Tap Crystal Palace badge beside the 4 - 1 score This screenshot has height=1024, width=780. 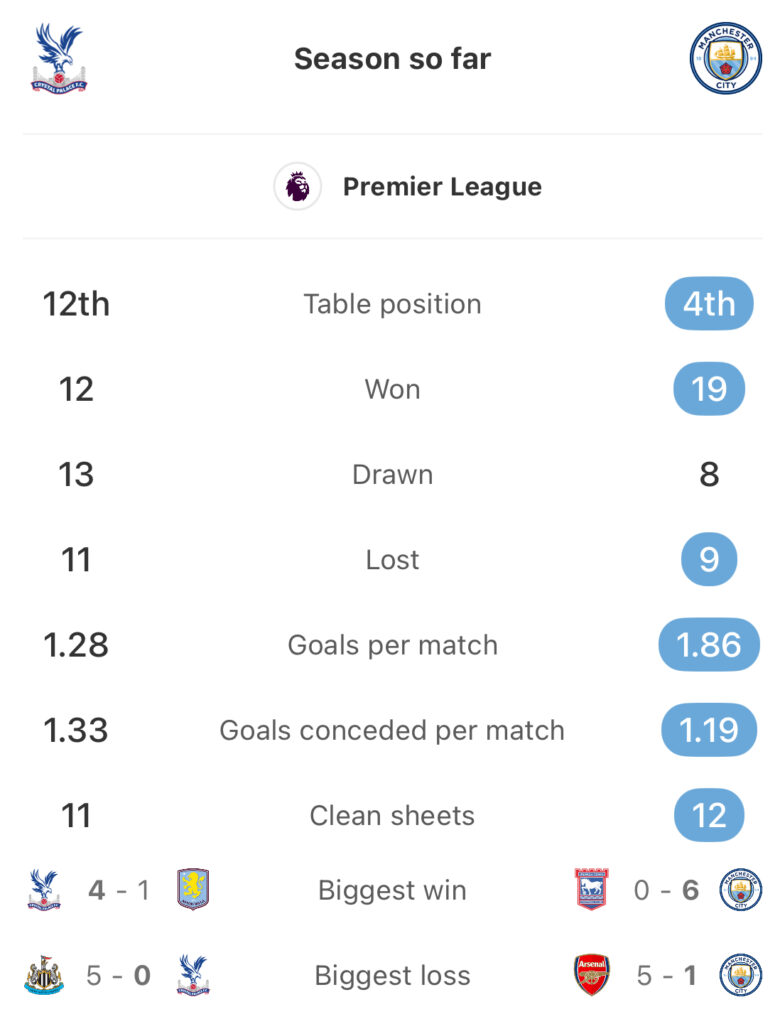click(44, 889)
